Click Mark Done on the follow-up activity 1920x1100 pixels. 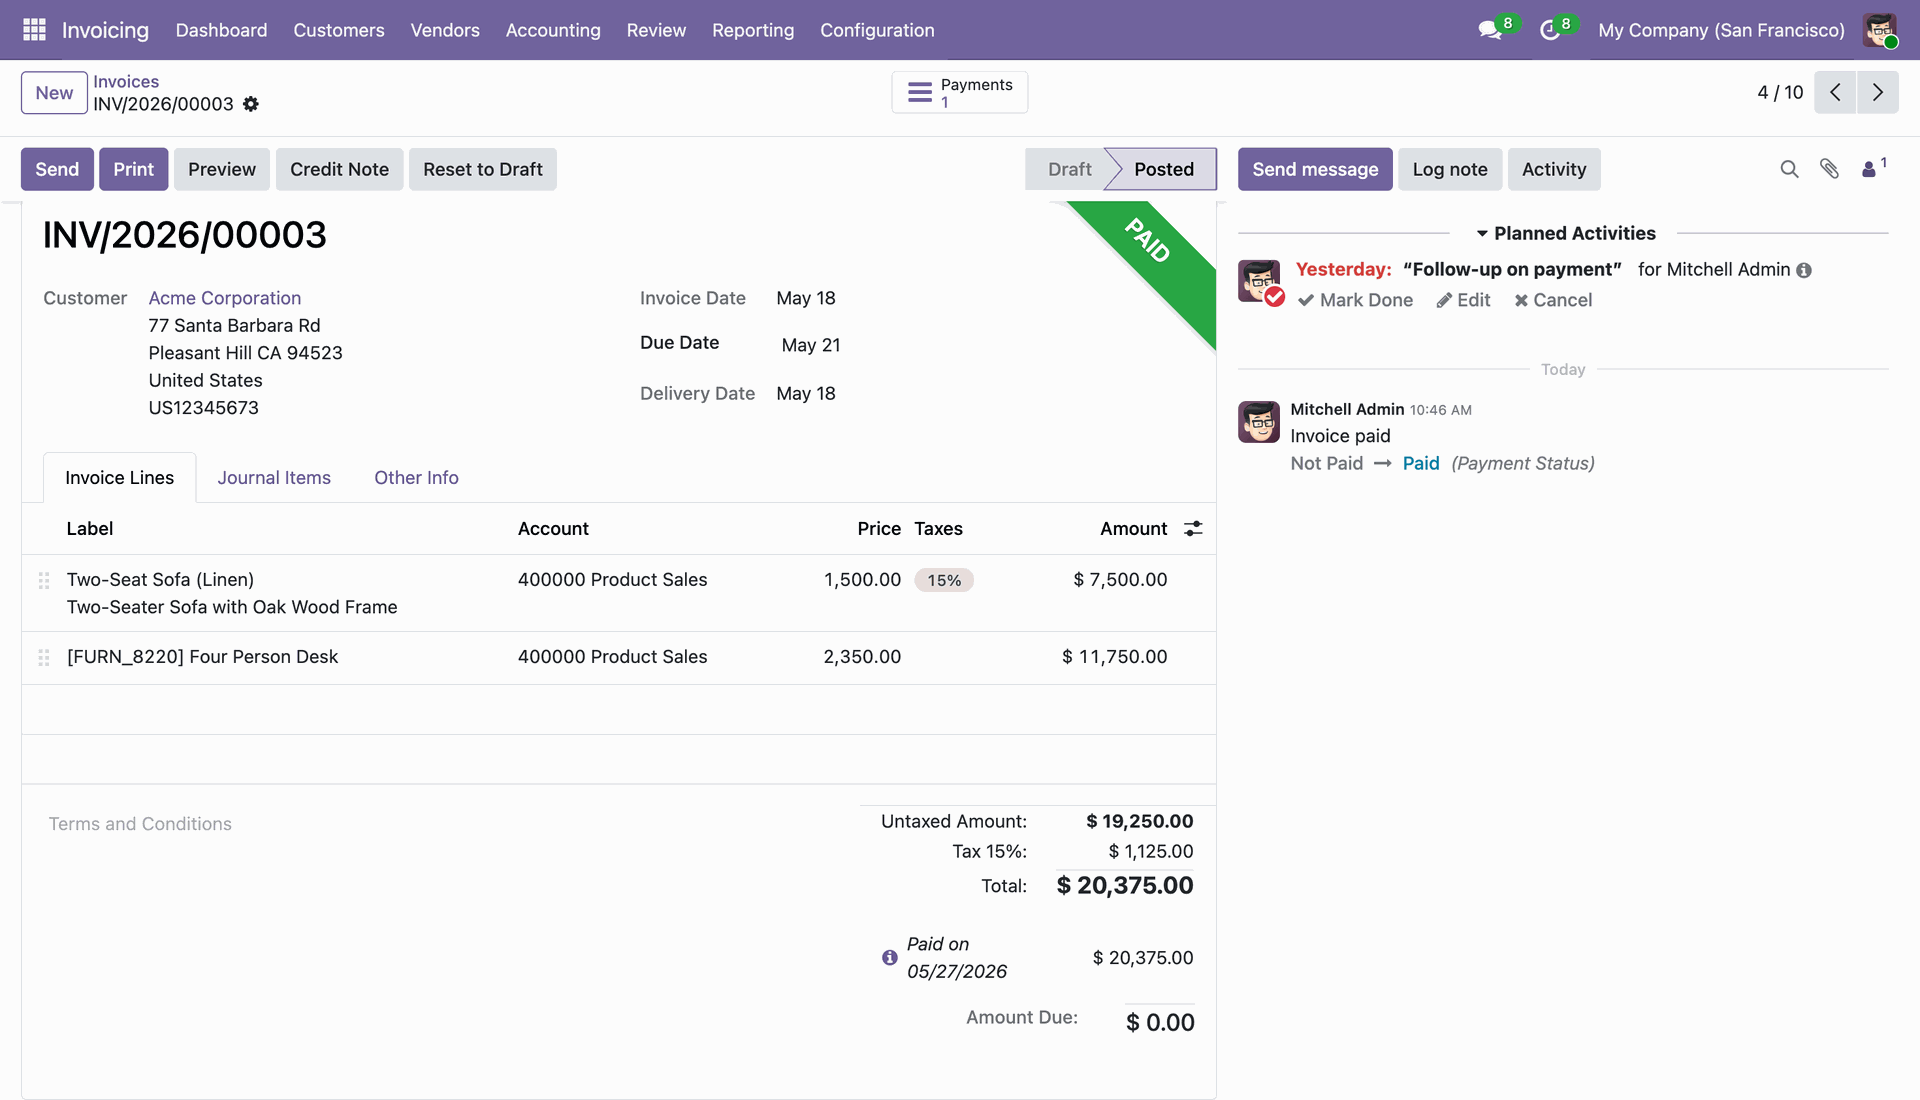pos(1355,300)
